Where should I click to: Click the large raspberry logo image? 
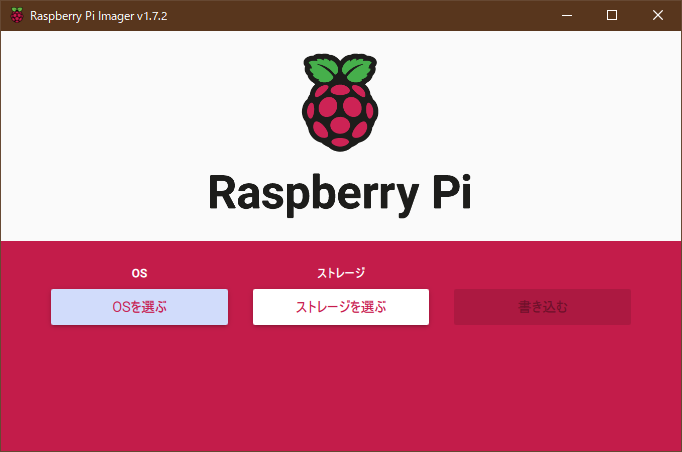(340, 103)
